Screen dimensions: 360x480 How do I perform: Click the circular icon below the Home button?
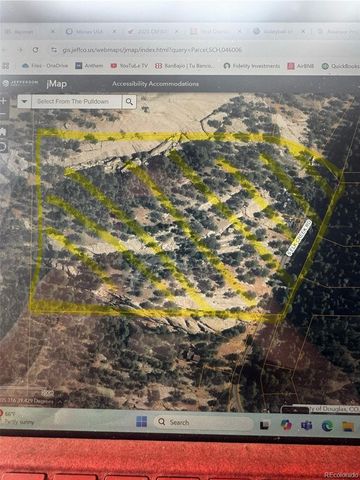tap(3, 147)
